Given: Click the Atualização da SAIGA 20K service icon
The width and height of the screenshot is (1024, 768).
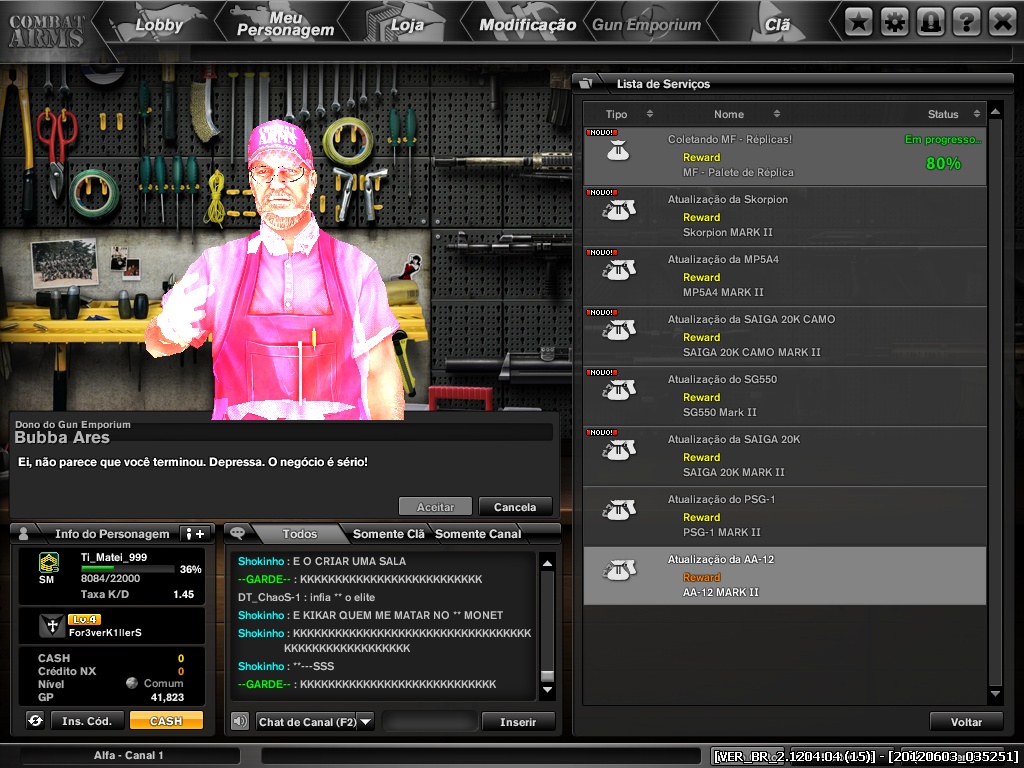Looking at the screenshot, I should [618, 451].
